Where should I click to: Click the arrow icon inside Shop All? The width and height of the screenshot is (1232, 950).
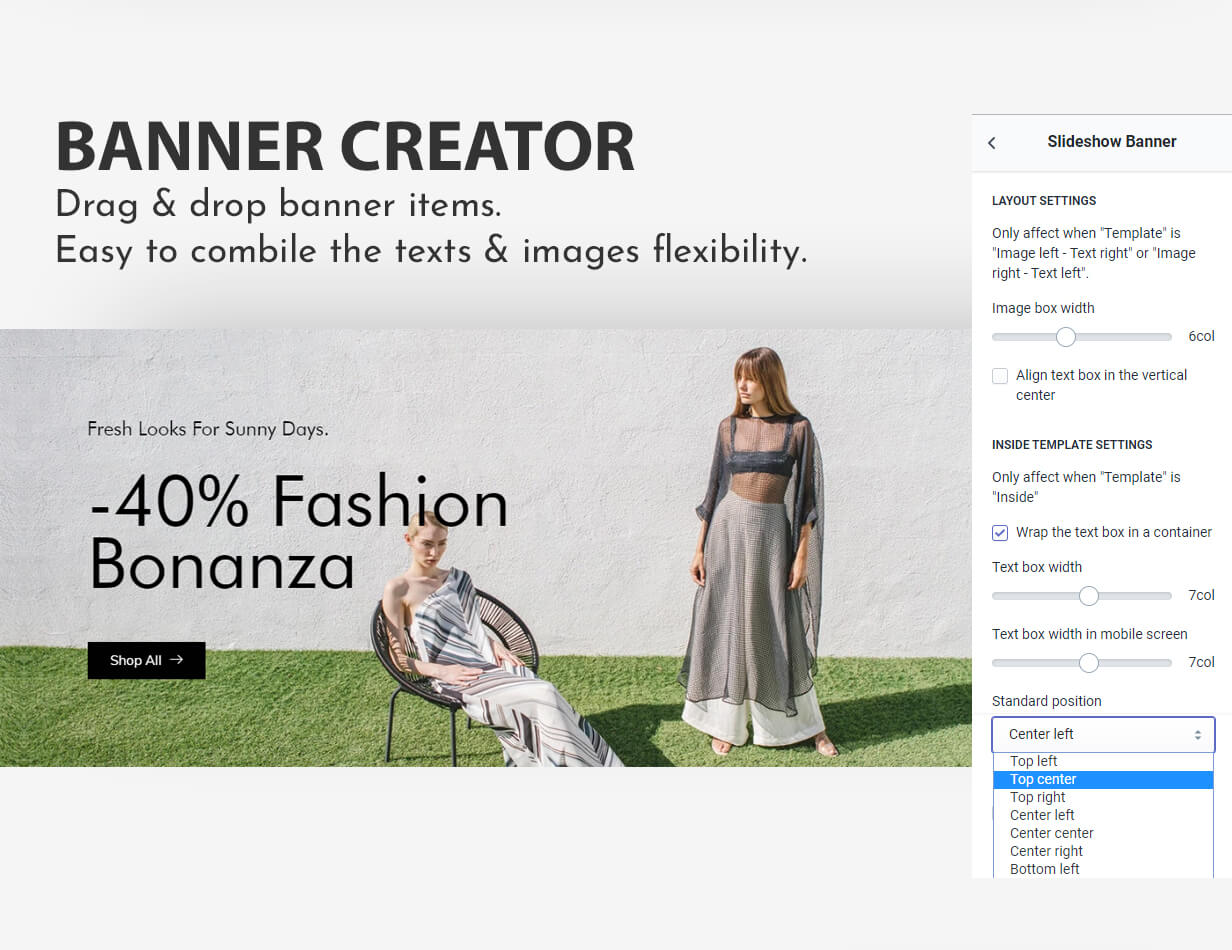click(177, 660)
